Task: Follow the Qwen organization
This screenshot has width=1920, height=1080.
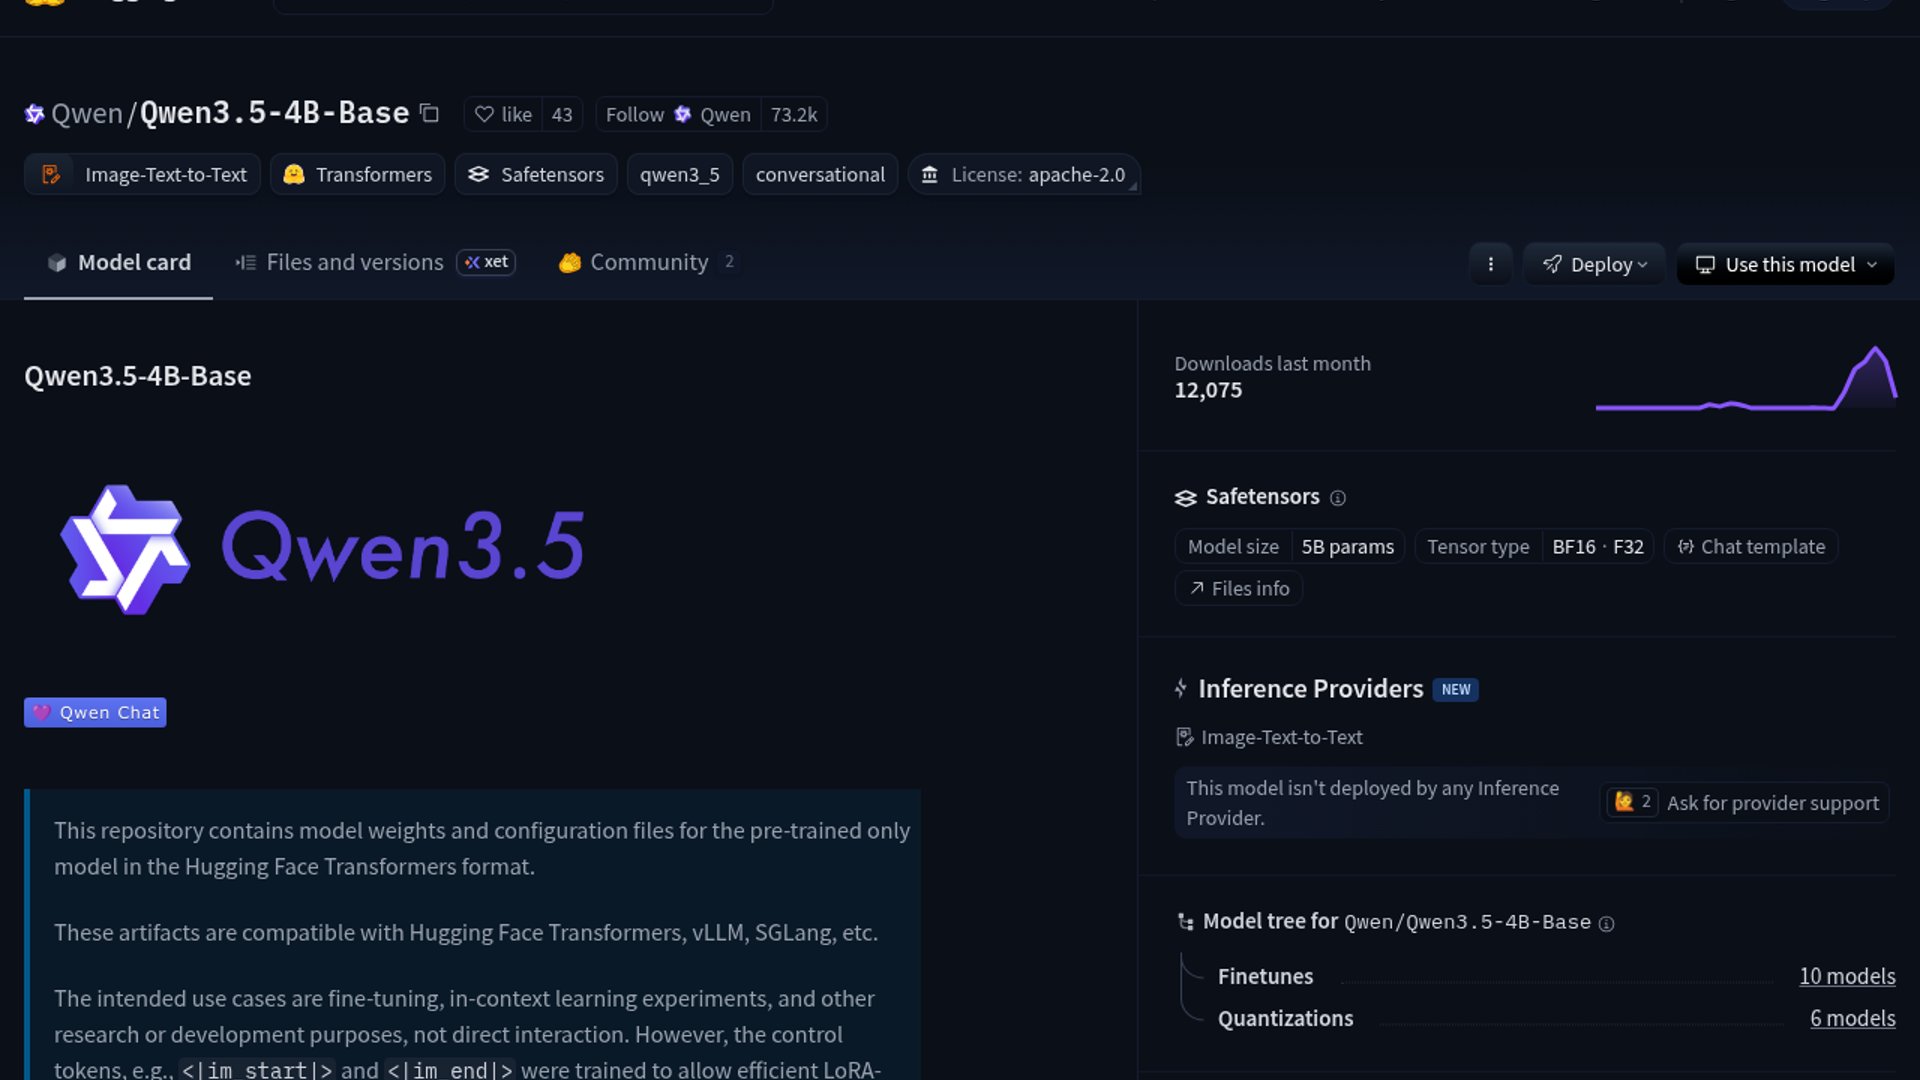Action: (x=678, y=114)
